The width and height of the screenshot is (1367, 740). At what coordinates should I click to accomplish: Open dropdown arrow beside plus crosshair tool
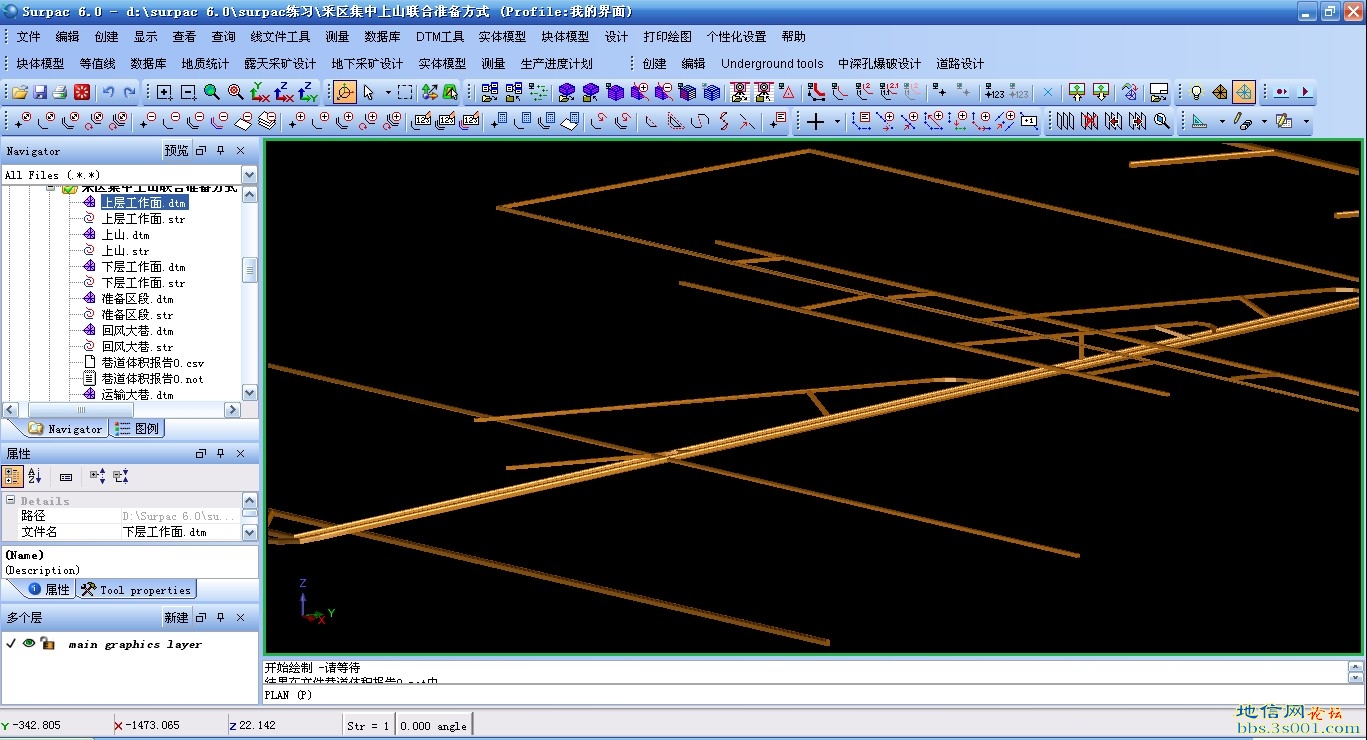click(836, 121)
